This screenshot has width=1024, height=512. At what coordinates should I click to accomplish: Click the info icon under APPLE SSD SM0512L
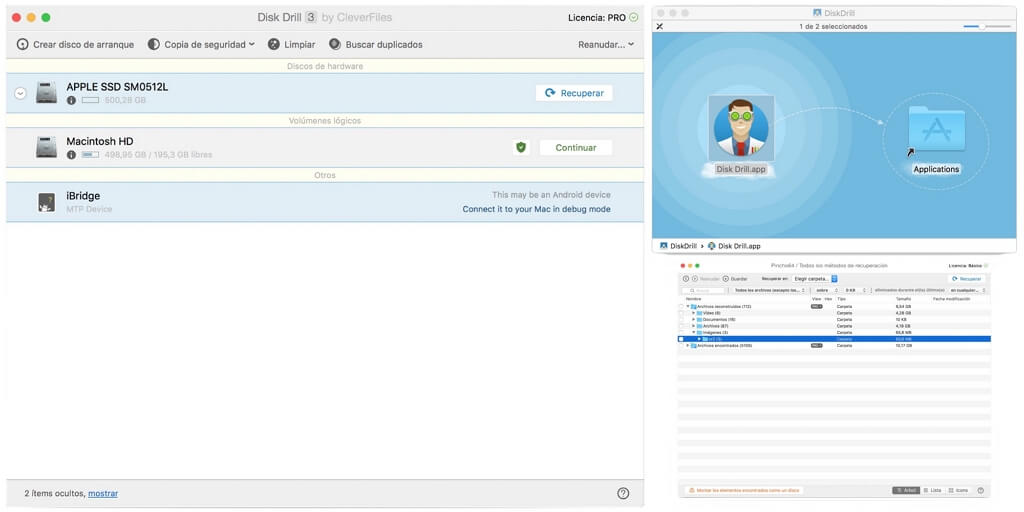coord(71,101)
